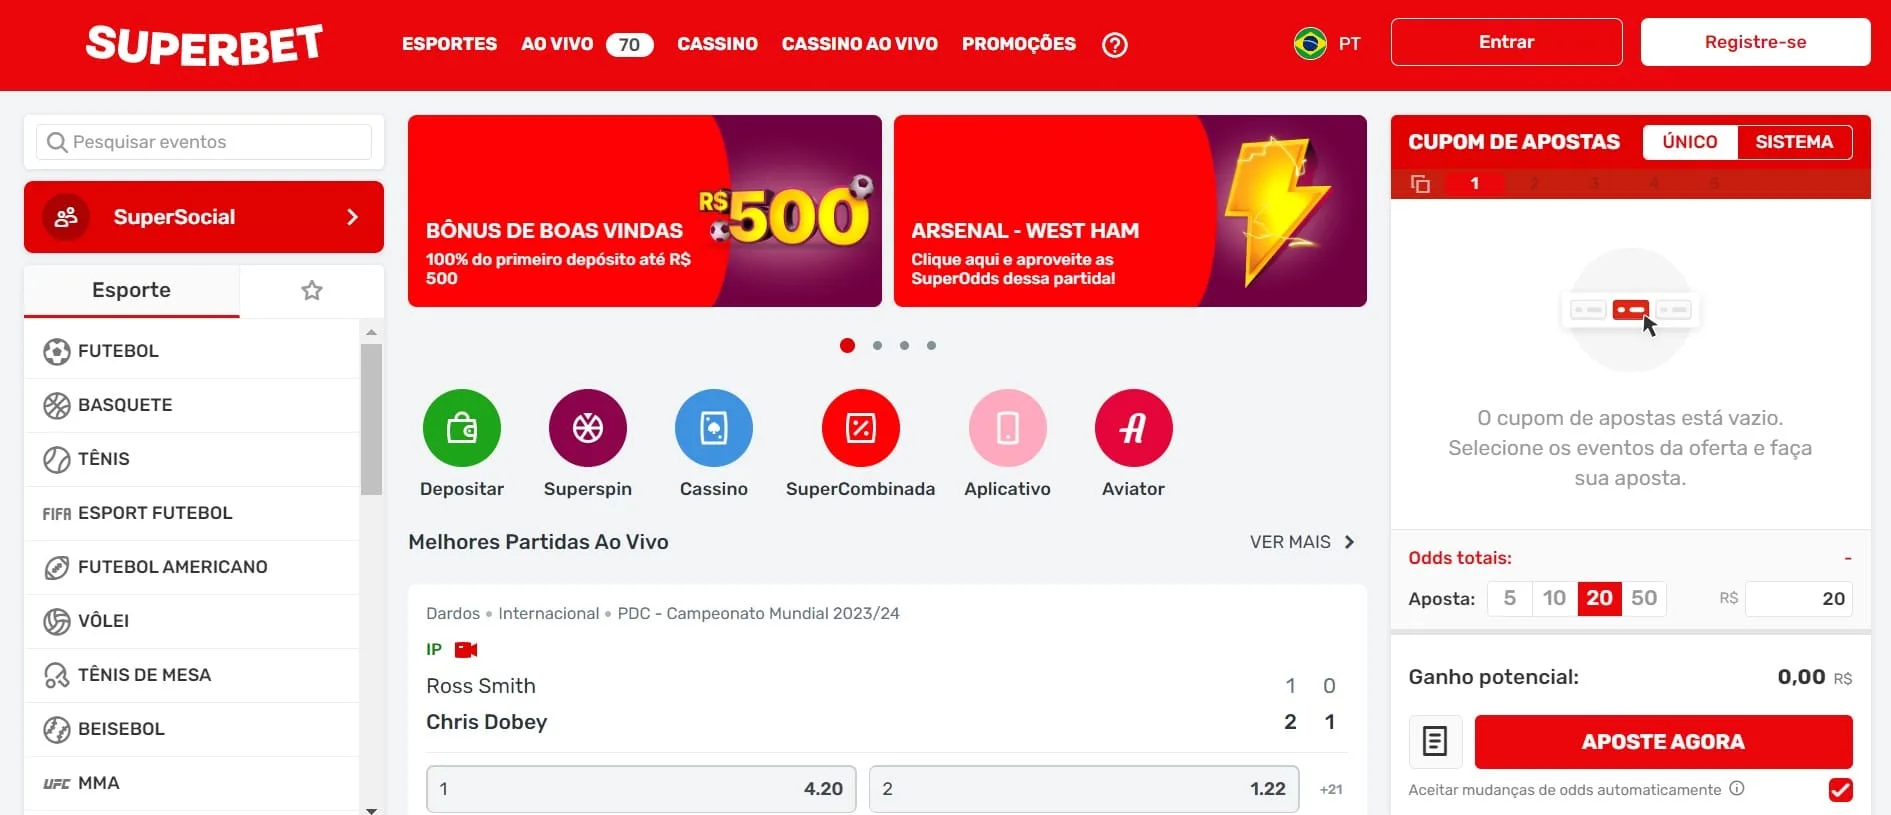This screenshot has width=1891, height=815.
Task: Open the Superspin wheel icon
Action: coord(588,428)
